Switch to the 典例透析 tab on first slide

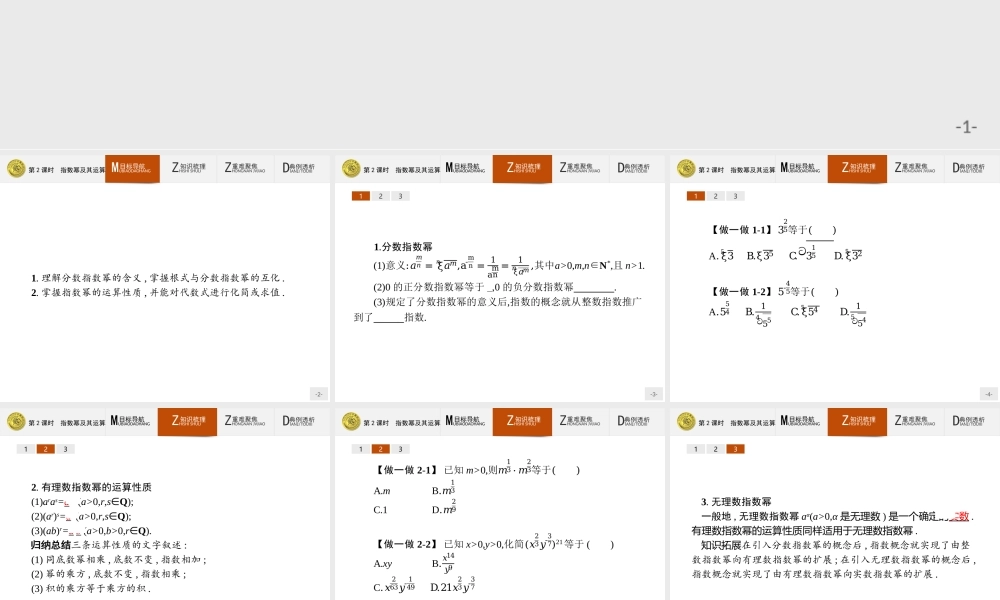tap(300, 168)
